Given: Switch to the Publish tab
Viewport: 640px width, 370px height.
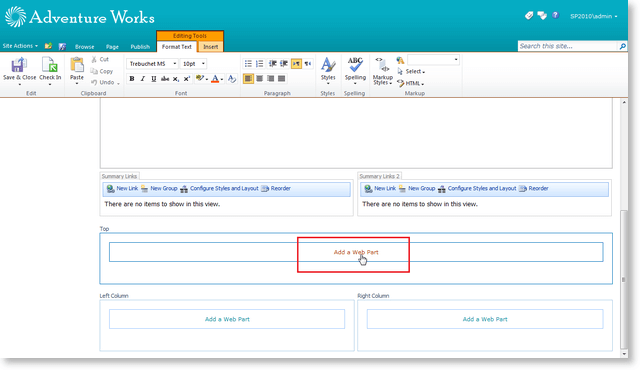Looking at the screenshot, I should pos(140,47).
